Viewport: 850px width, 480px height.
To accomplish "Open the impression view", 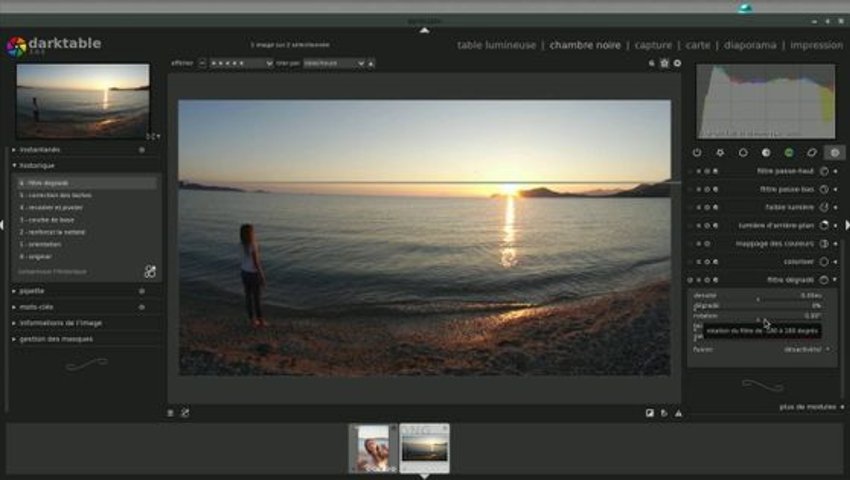I will [816, 45].
